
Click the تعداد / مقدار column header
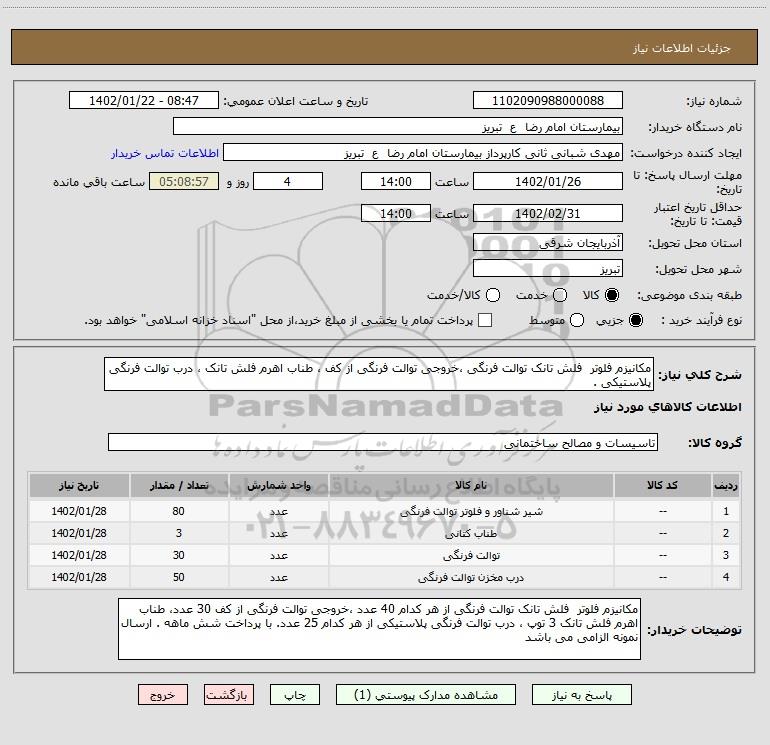179,486
